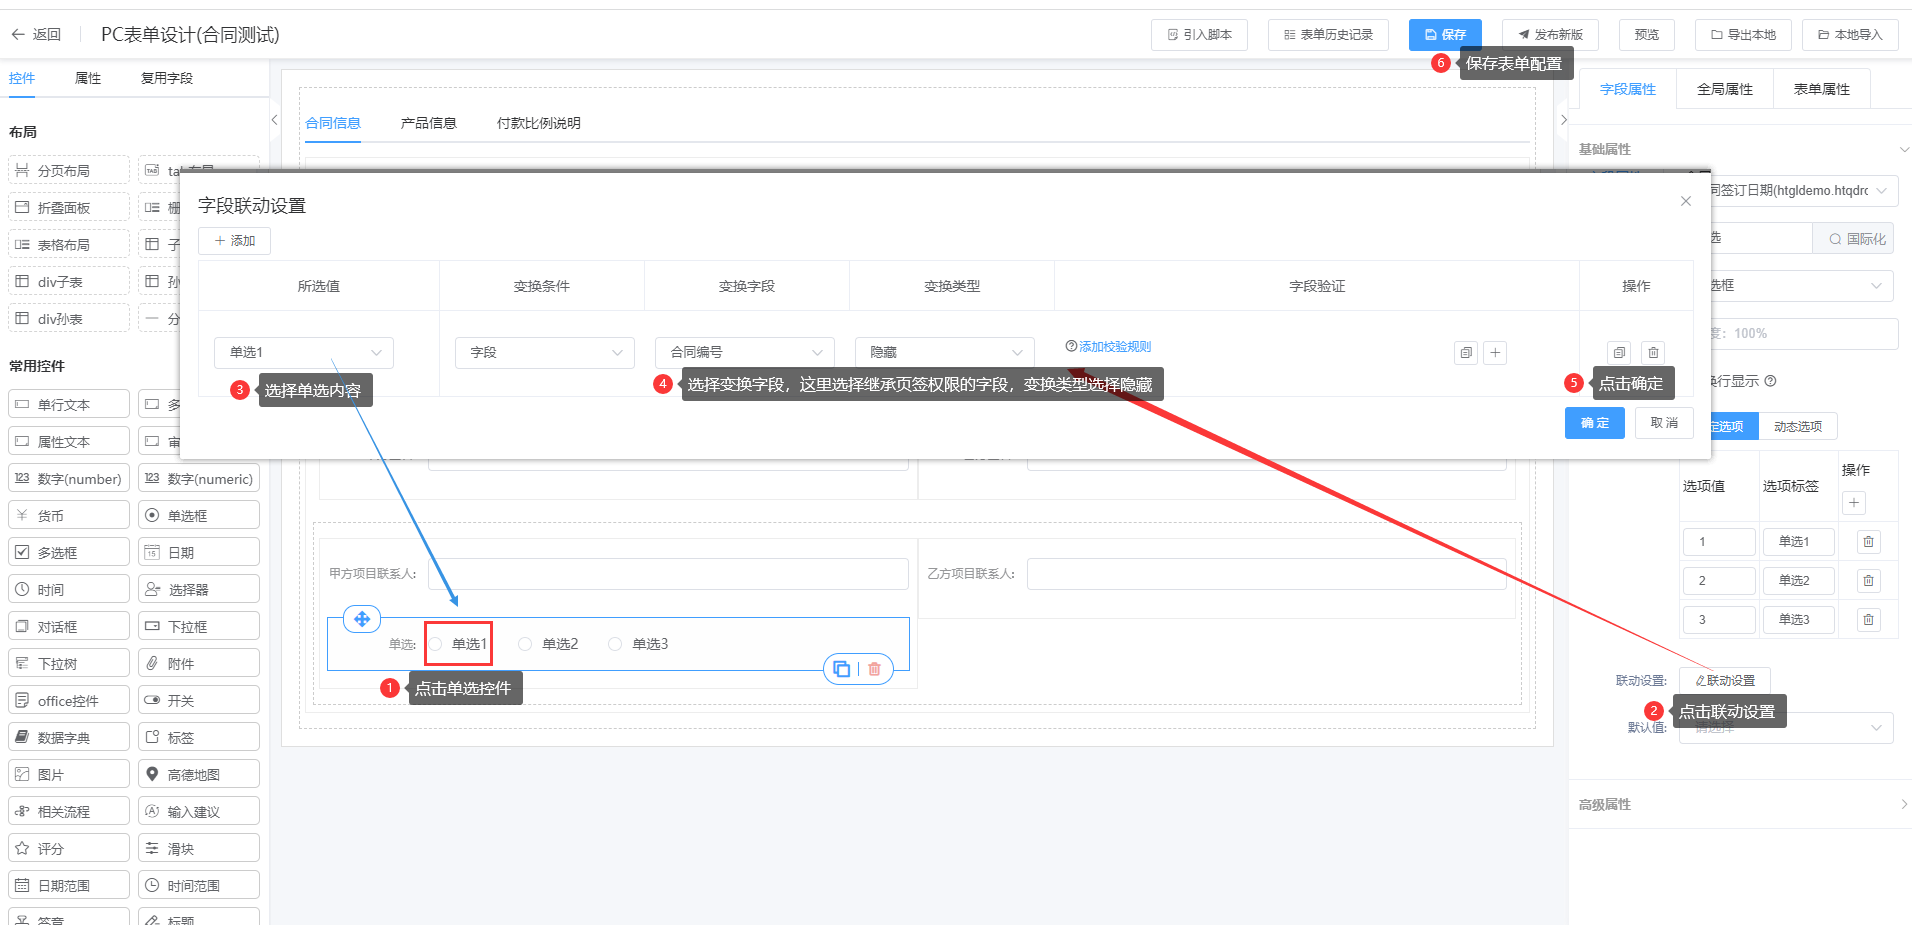Delete option 单选2 using its trash icon
1912x925 pixels.
tap(1868, 581)
